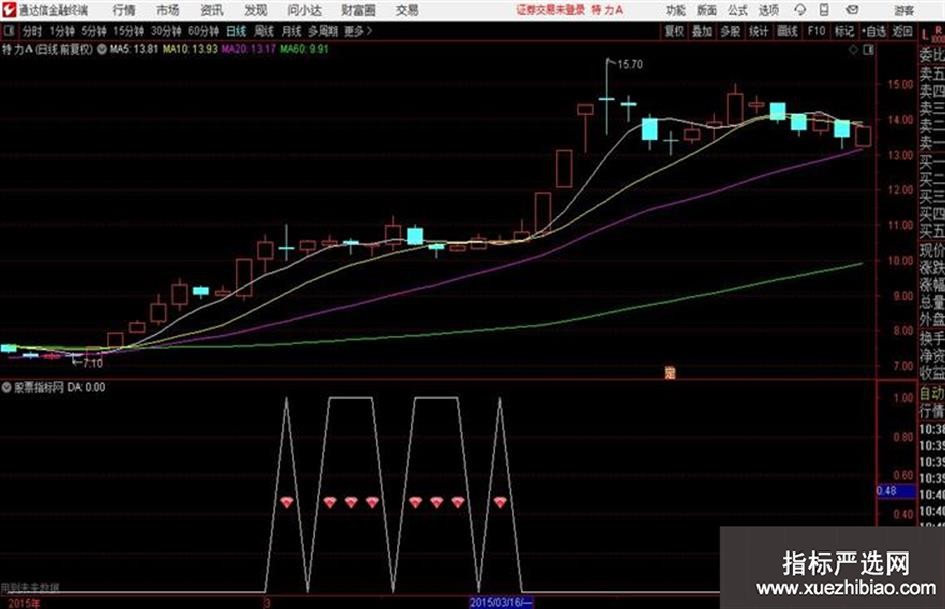Click the 统计 statistics toolbar button
The width and height of the screenshot is (945, 609).
pyautogui.click(x=758, y=31)
